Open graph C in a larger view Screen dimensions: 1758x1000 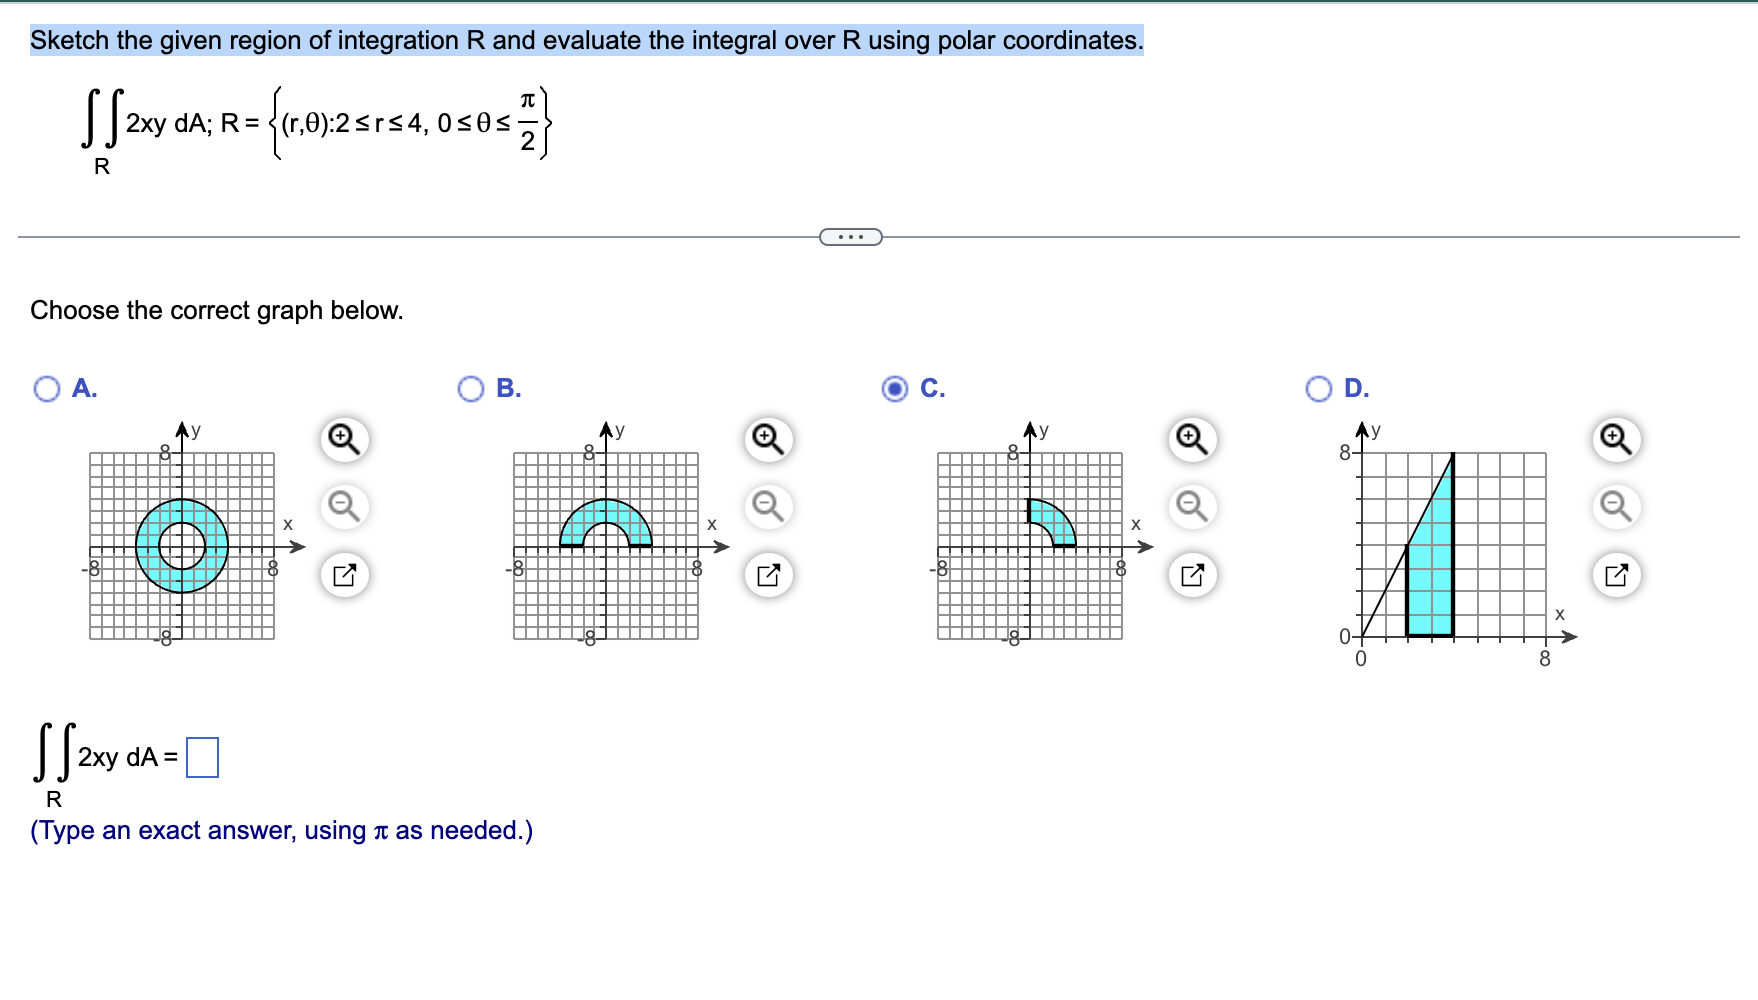(1190, 575)
